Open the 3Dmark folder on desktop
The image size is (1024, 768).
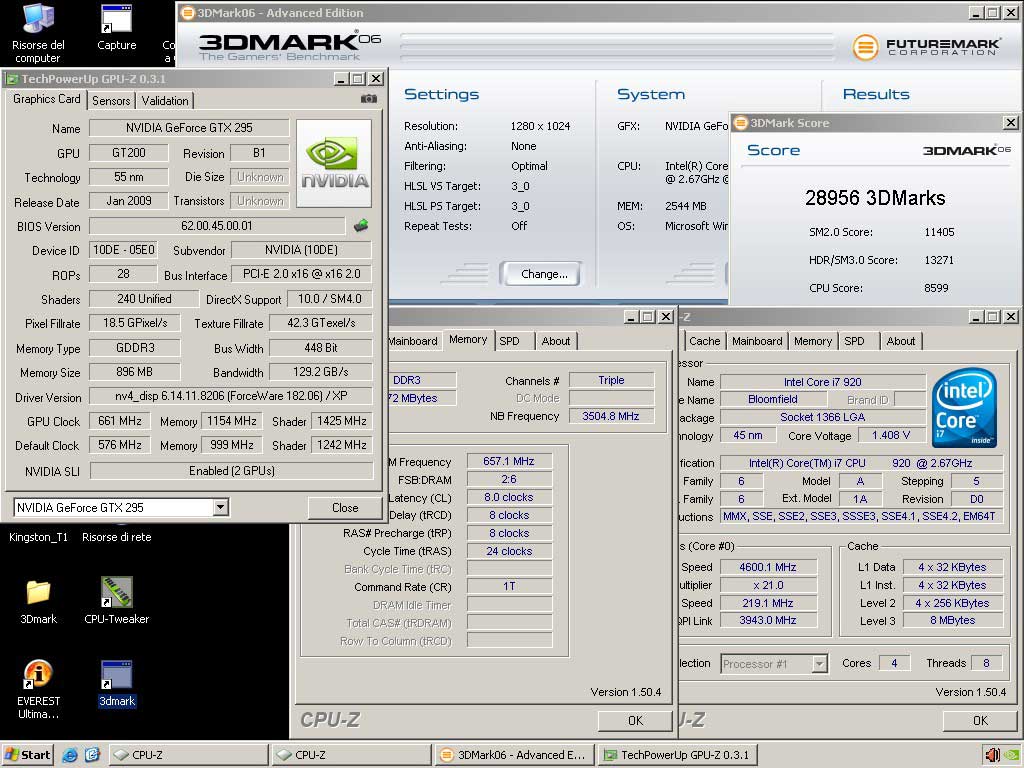coord(38,601)
